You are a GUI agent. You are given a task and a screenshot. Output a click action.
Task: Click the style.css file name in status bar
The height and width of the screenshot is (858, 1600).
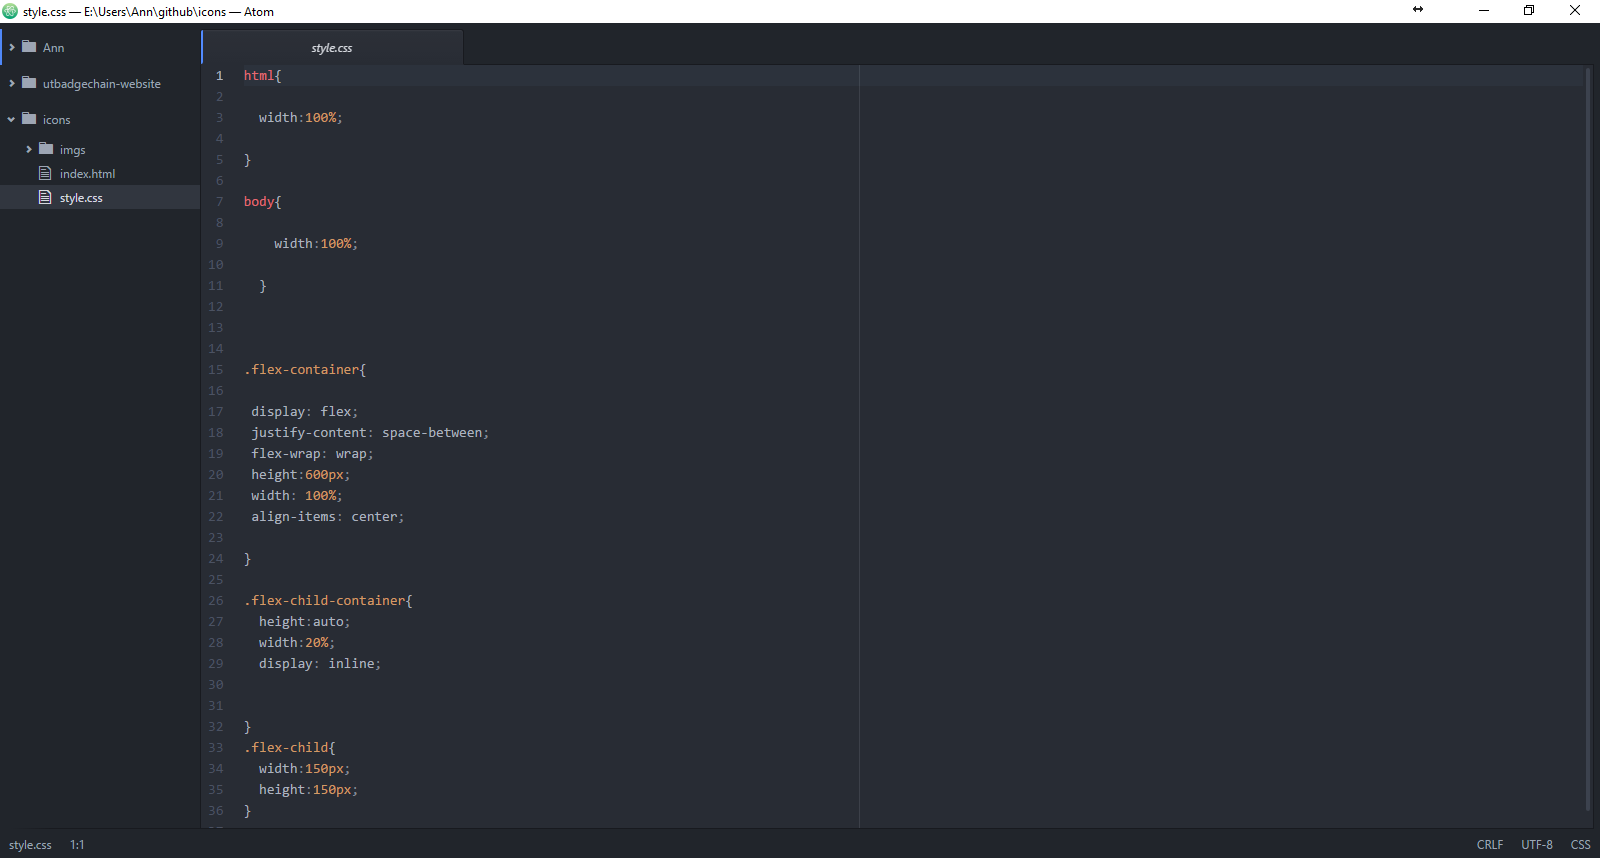(x=30, y=845)
